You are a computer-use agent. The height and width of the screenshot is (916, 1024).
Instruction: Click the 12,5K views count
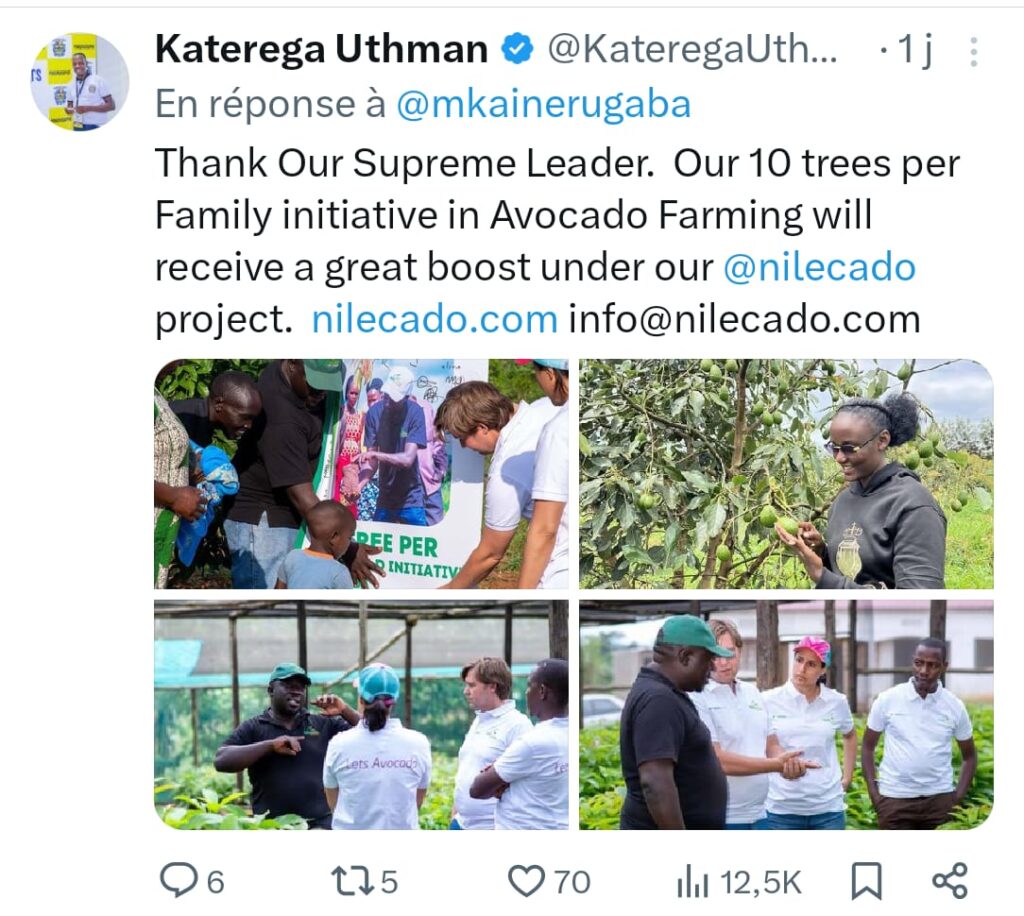pyautogui.click(x=761, y=882)
